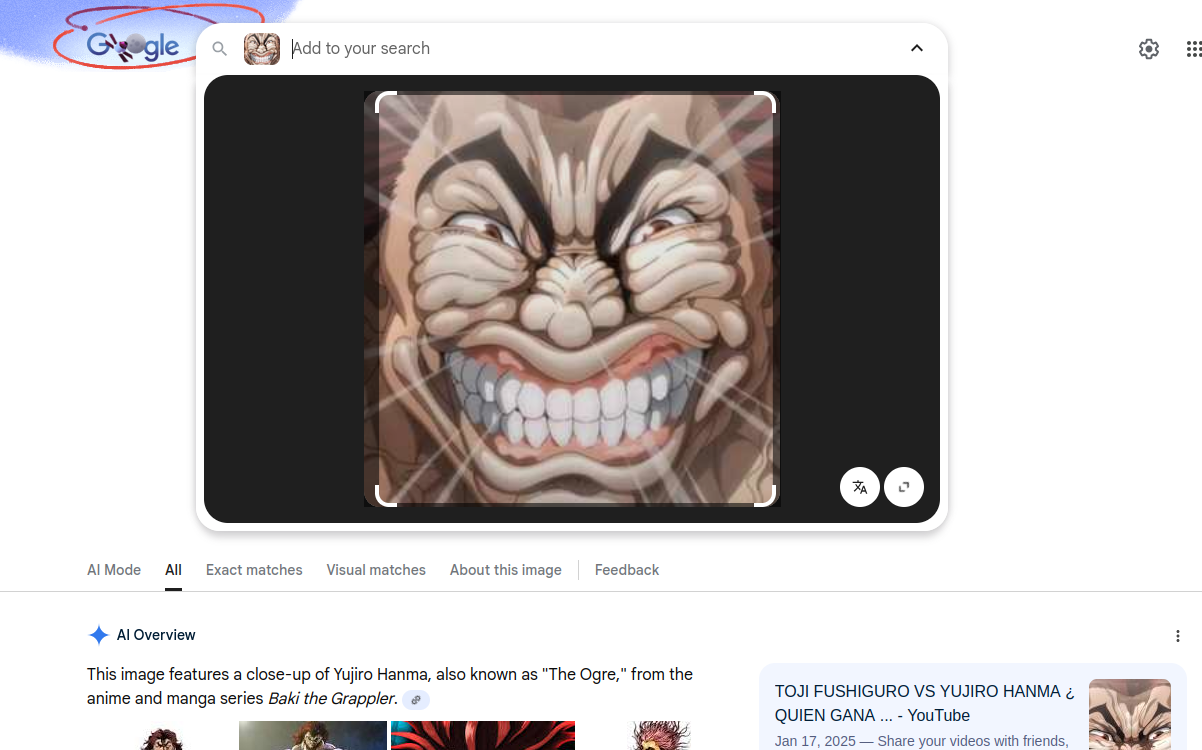1202x750 pixels.
Task: Click the translate image text icon
Action: click(860, 487)
